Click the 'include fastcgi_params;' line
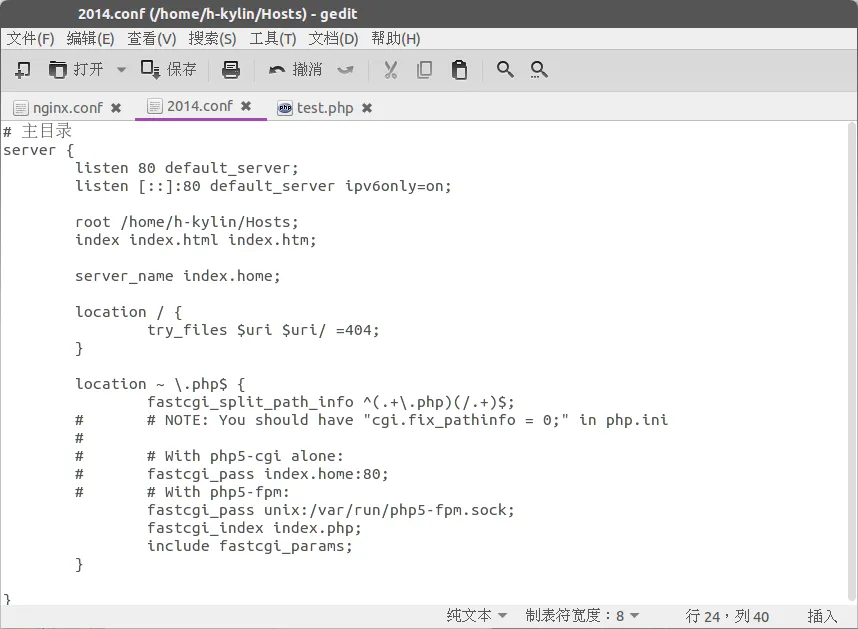The height and width of the screenshot is (629, 858). pyautogui.click(x=250, y=546)
